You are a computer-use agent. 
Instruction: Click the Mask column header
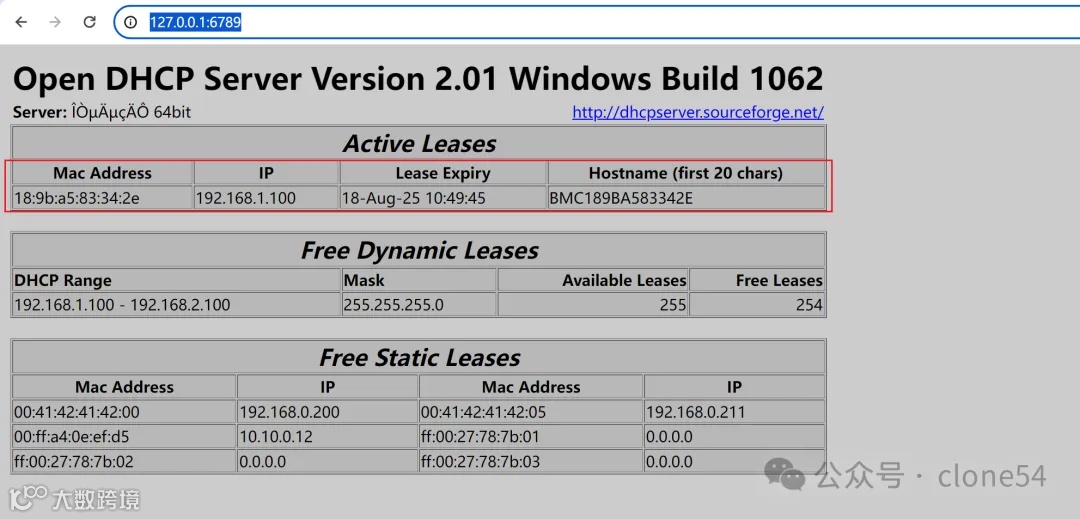pos(364,280)
